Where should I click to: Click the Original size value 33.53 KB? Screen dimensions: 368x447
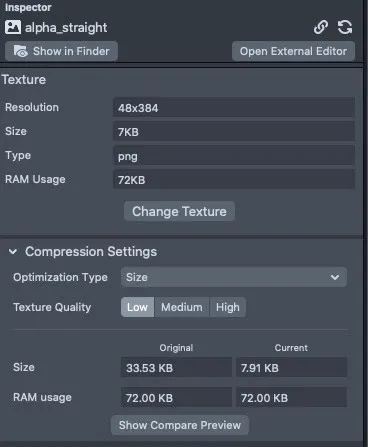176,367
